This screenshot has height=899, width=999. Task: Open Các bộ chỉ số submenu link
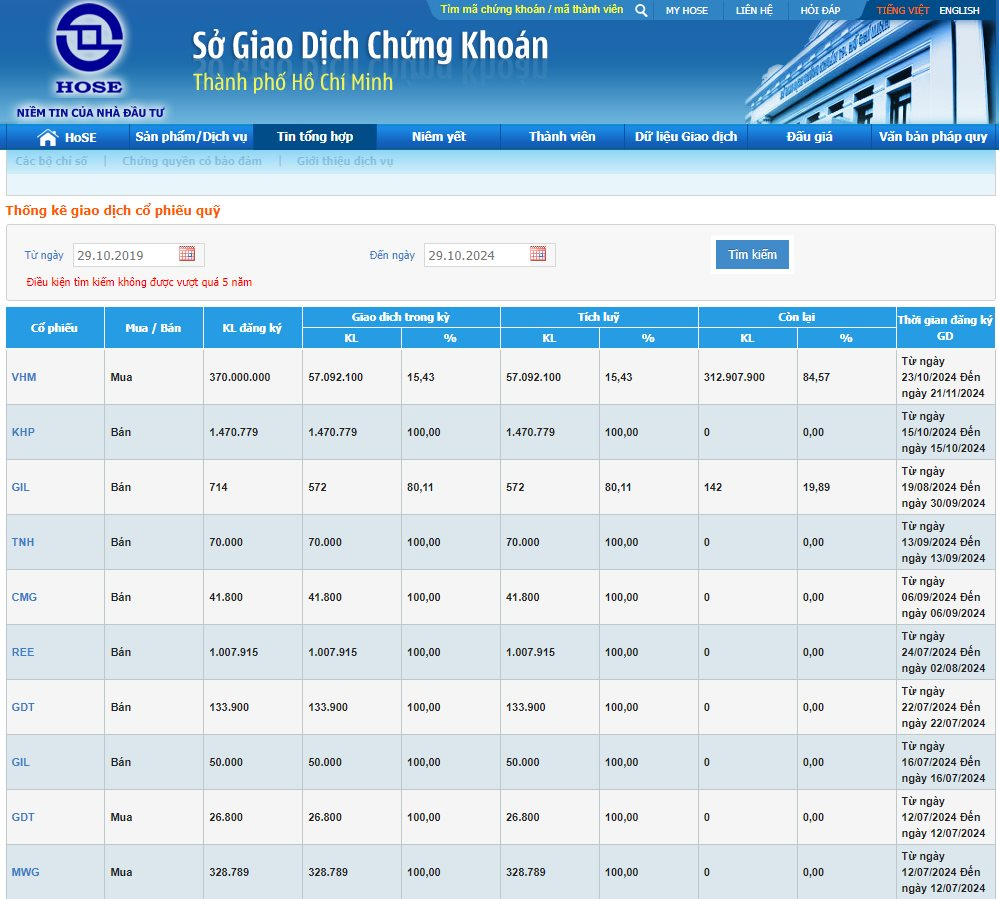coord(52,161)
